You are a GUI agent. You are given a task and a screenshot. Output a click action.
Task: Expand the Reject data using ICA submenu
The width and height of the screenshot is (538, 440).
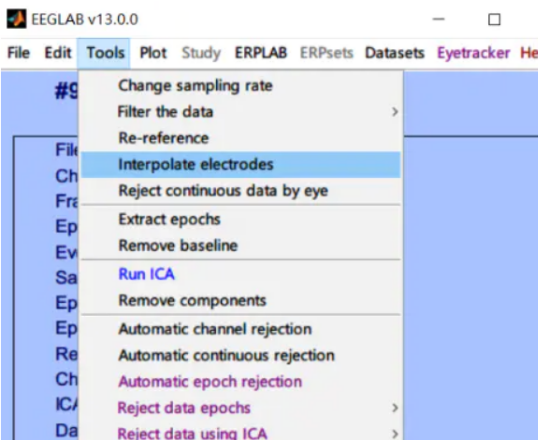pyautogui.click(x=241, y=432)
